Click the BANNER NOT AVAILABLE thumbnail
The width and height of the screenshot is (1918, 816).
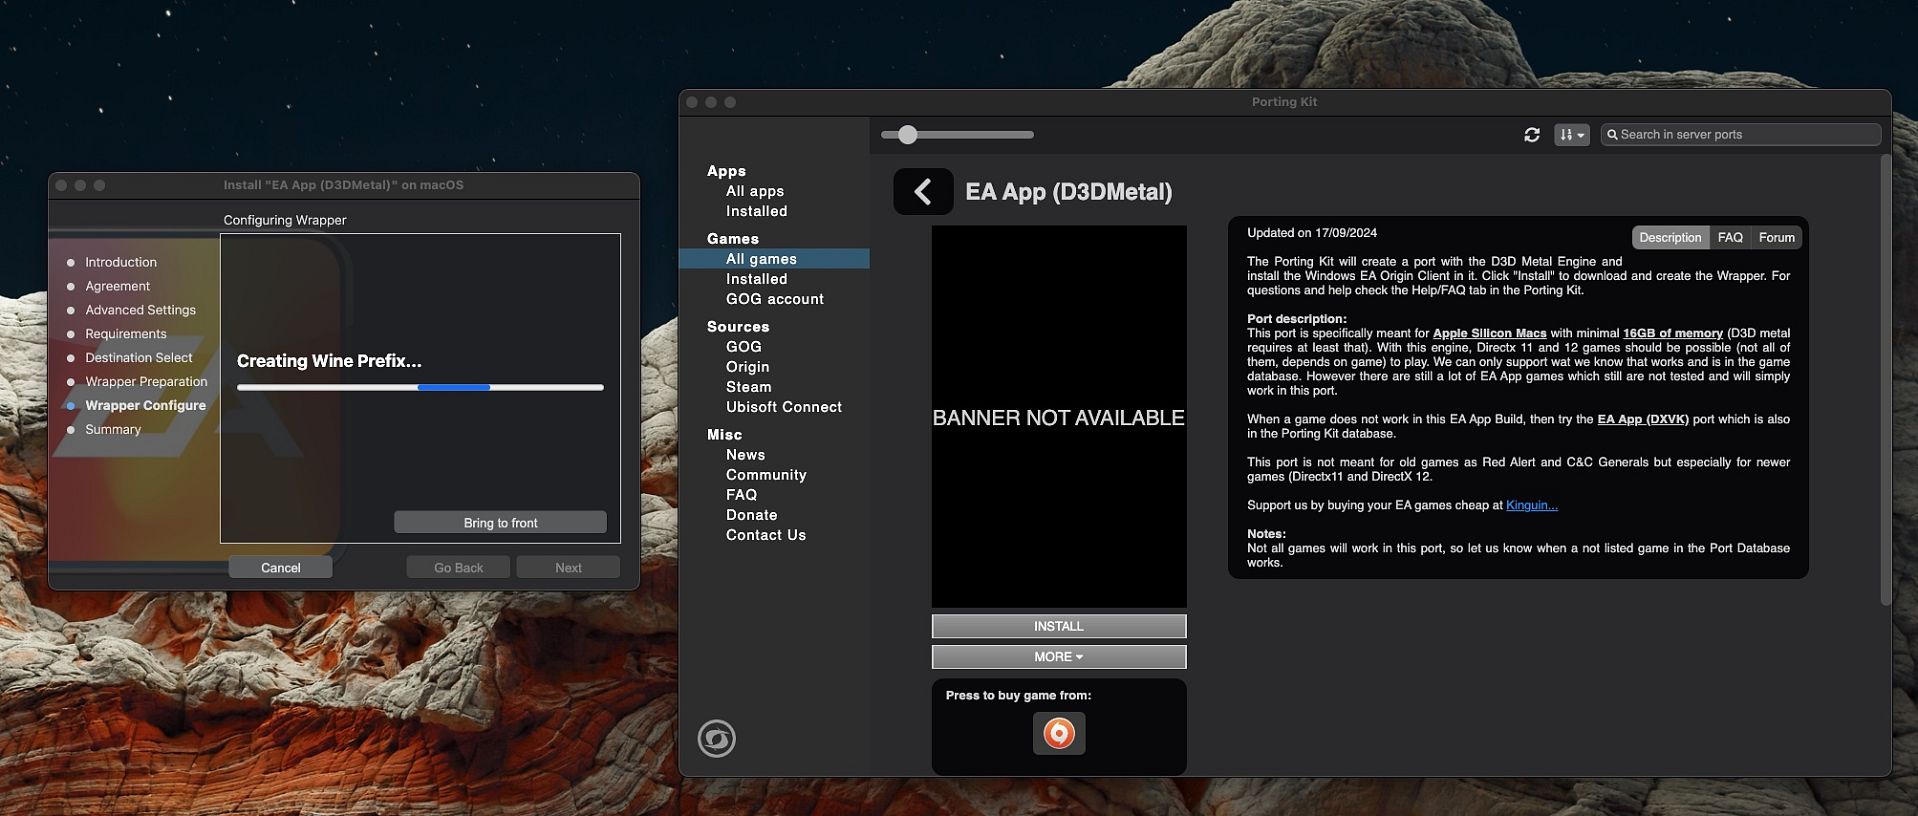(1058, 416)
